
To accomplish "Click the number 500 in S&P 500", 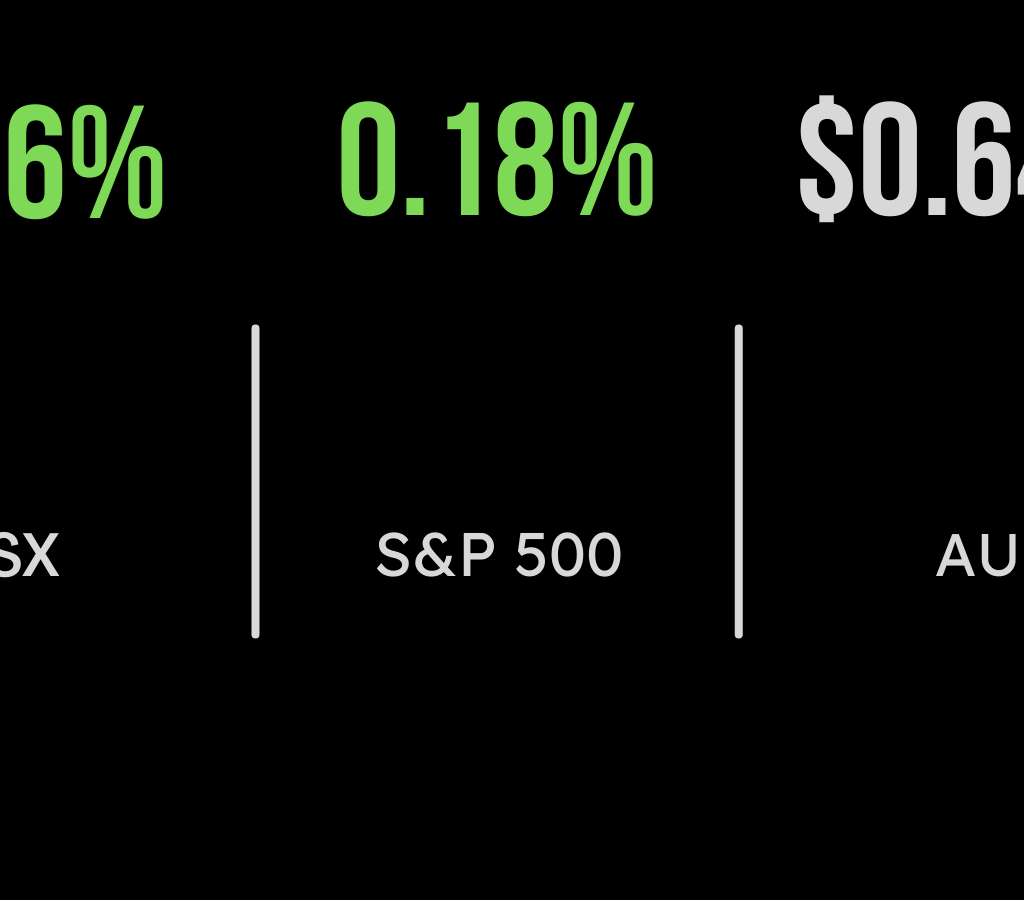I will [x=568, y=557].
